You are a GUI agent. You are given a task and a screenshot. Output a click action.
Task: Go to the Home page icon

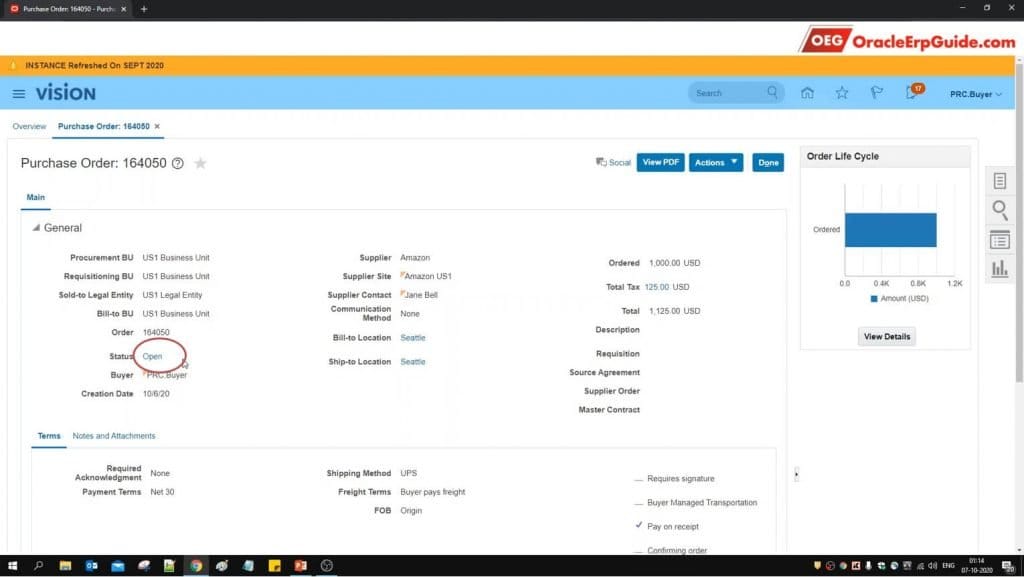pos(807,93)
